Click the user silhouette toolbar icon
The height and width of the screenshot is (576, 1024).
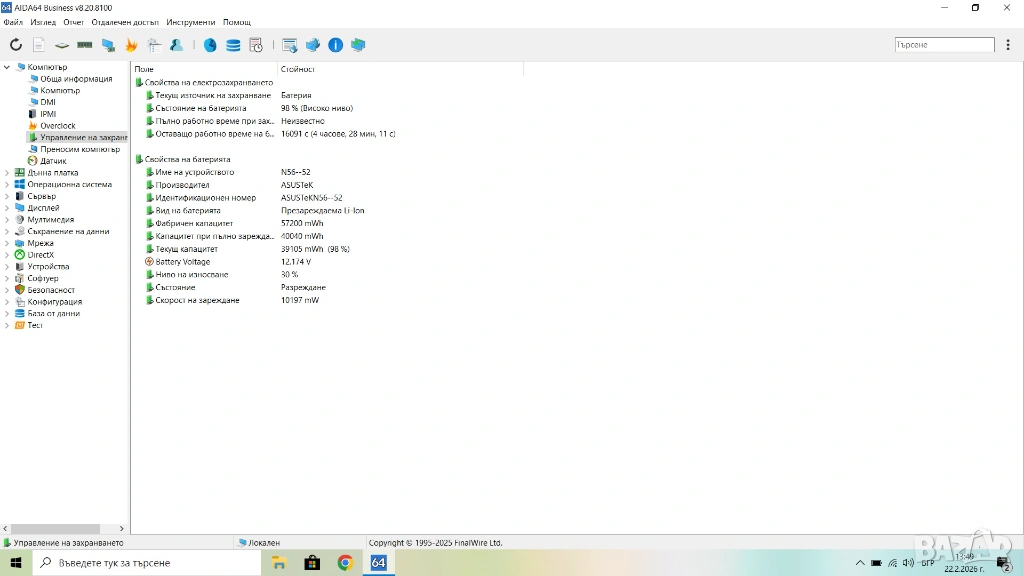tap(177, 45)
